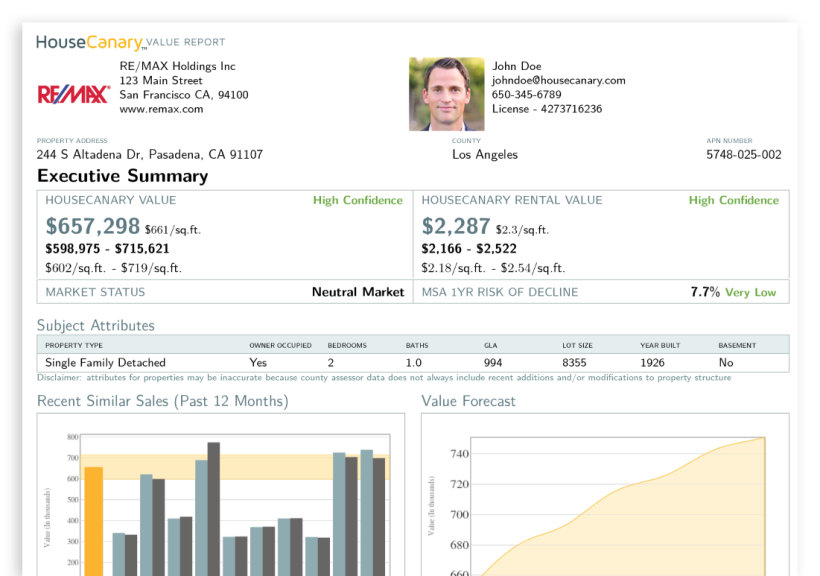This screenshot has width=820, height=576.
Task: Click the 'PROPERTY TYPE' column header
Action: (x=74, y=346)
